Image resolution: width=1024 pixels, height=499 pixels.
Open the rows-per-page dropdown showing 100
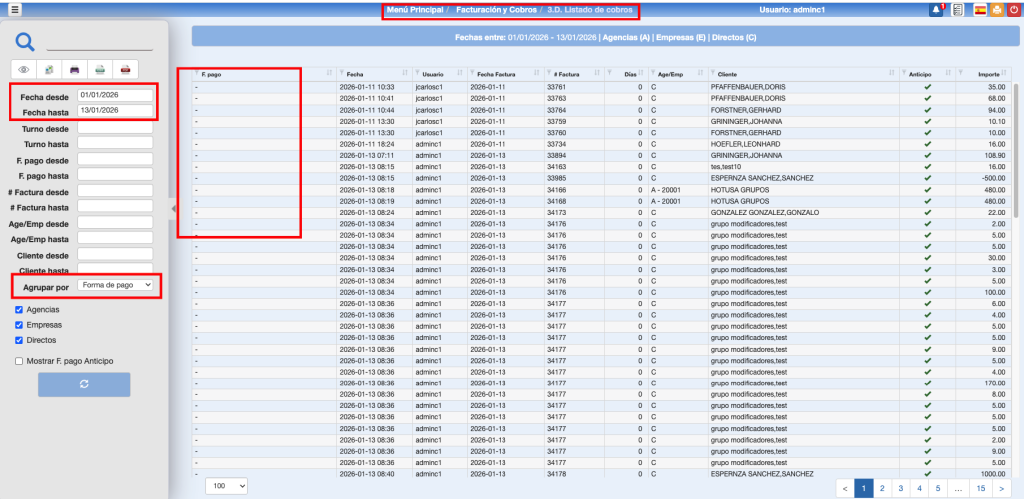click(x=226, y=485)
